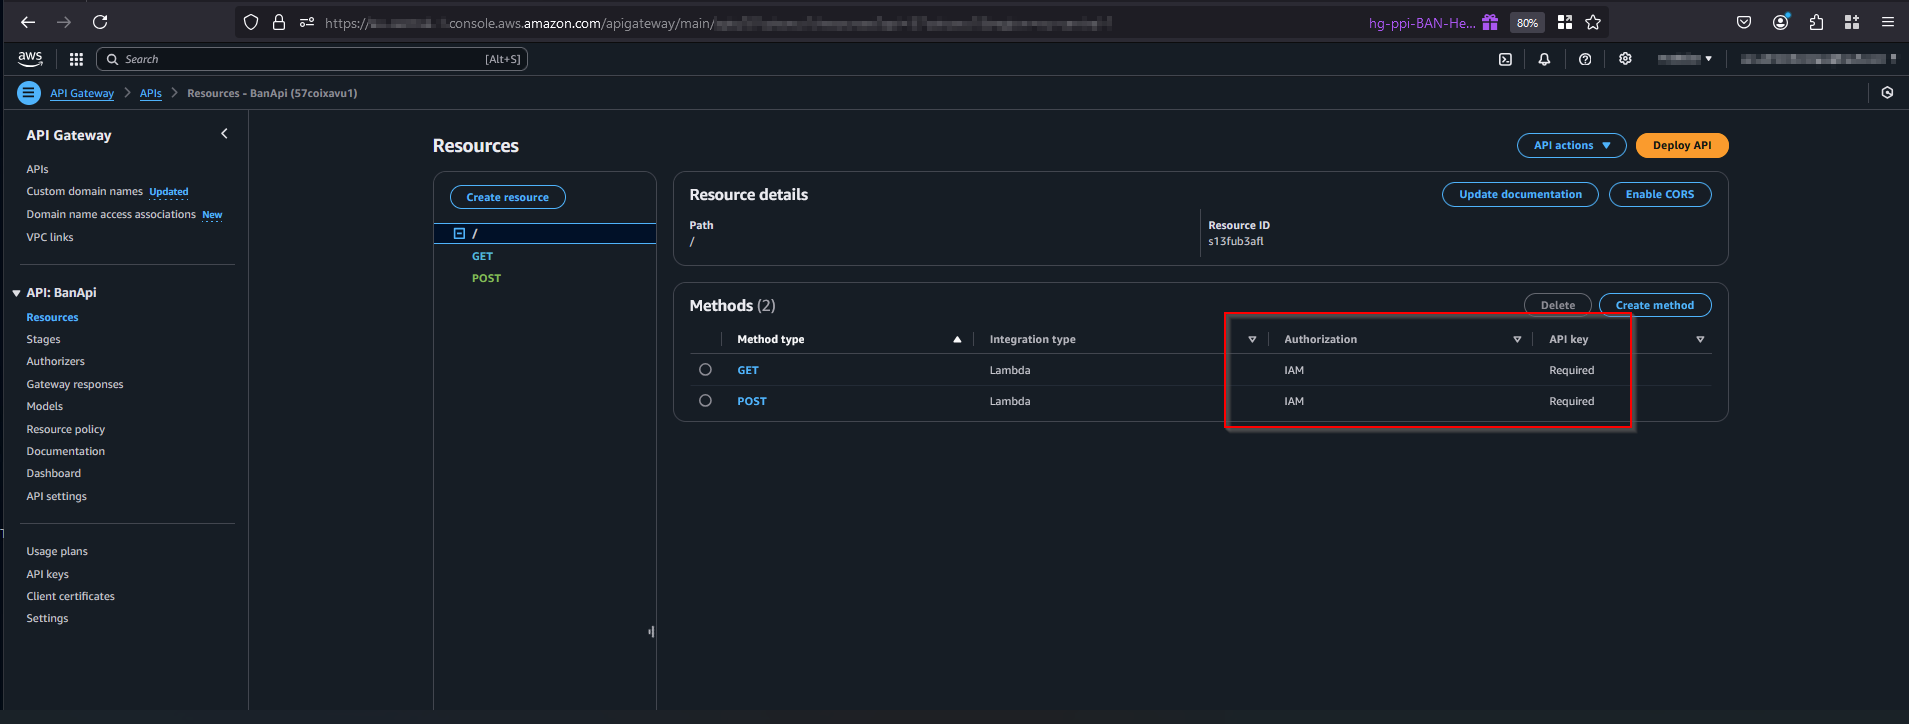Image resolution: width=1909 pixels, height=724 pixels.
Task: Click the padlock site security icon
Action: (279, 22)
